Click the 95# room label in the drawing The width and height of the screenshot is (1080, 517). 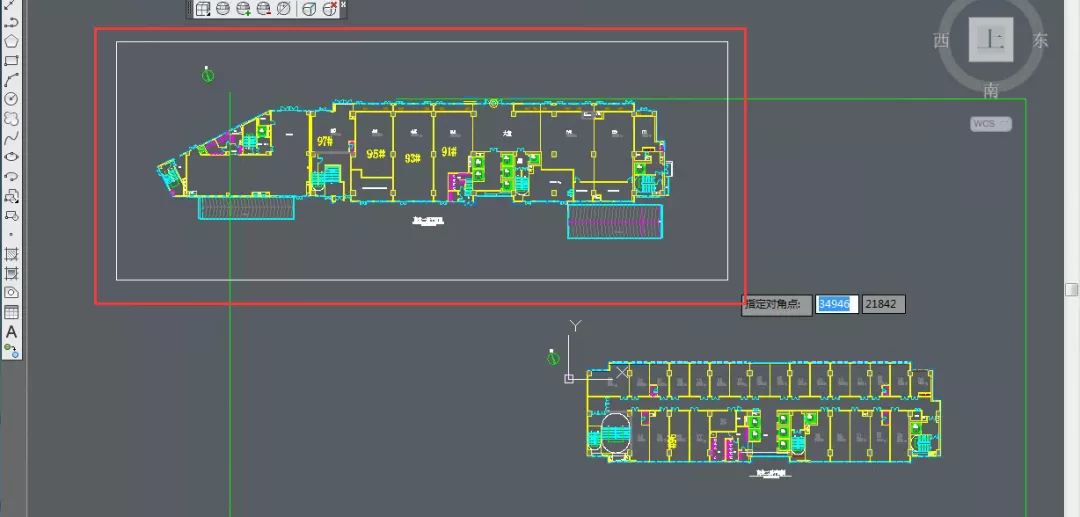(x=375, y=154)
